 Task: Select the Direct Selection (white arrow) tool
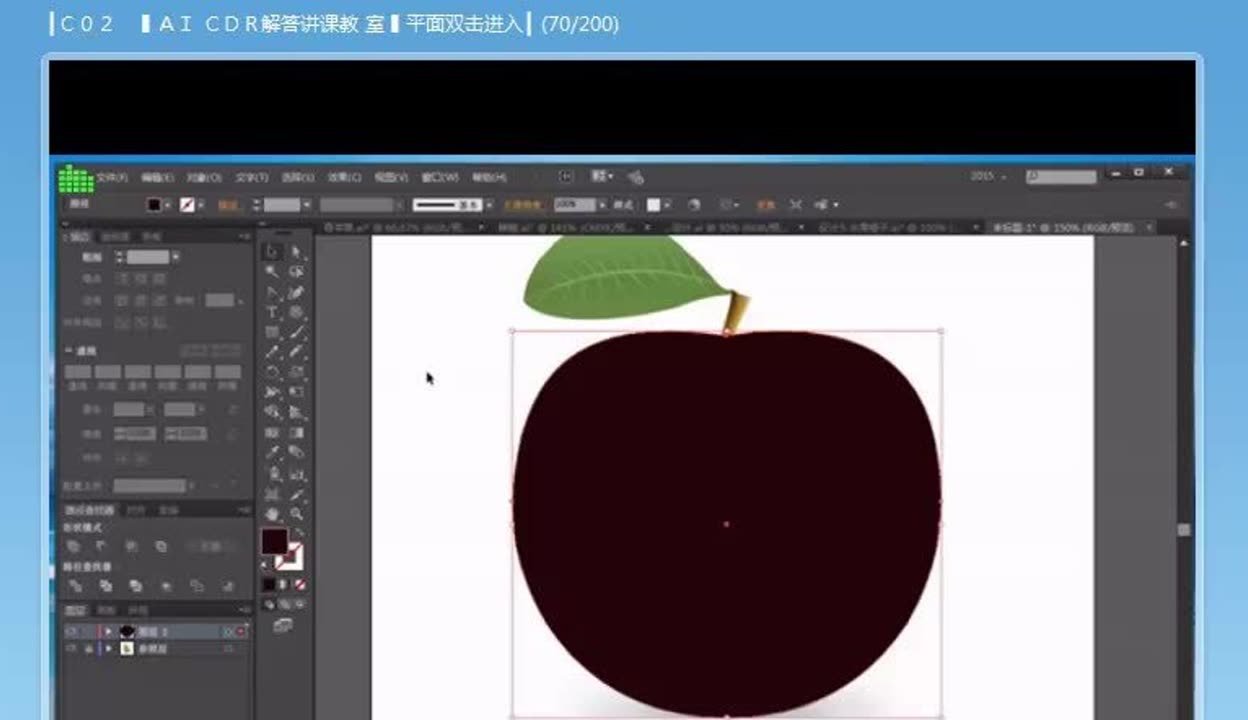coord(296,252)
